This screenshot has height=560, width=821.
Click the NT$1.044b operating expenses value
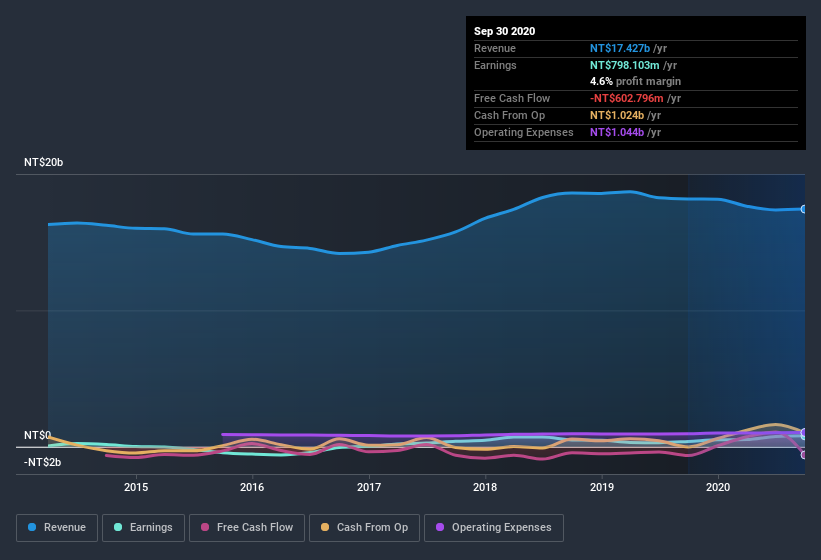click(x=617, y=132)
